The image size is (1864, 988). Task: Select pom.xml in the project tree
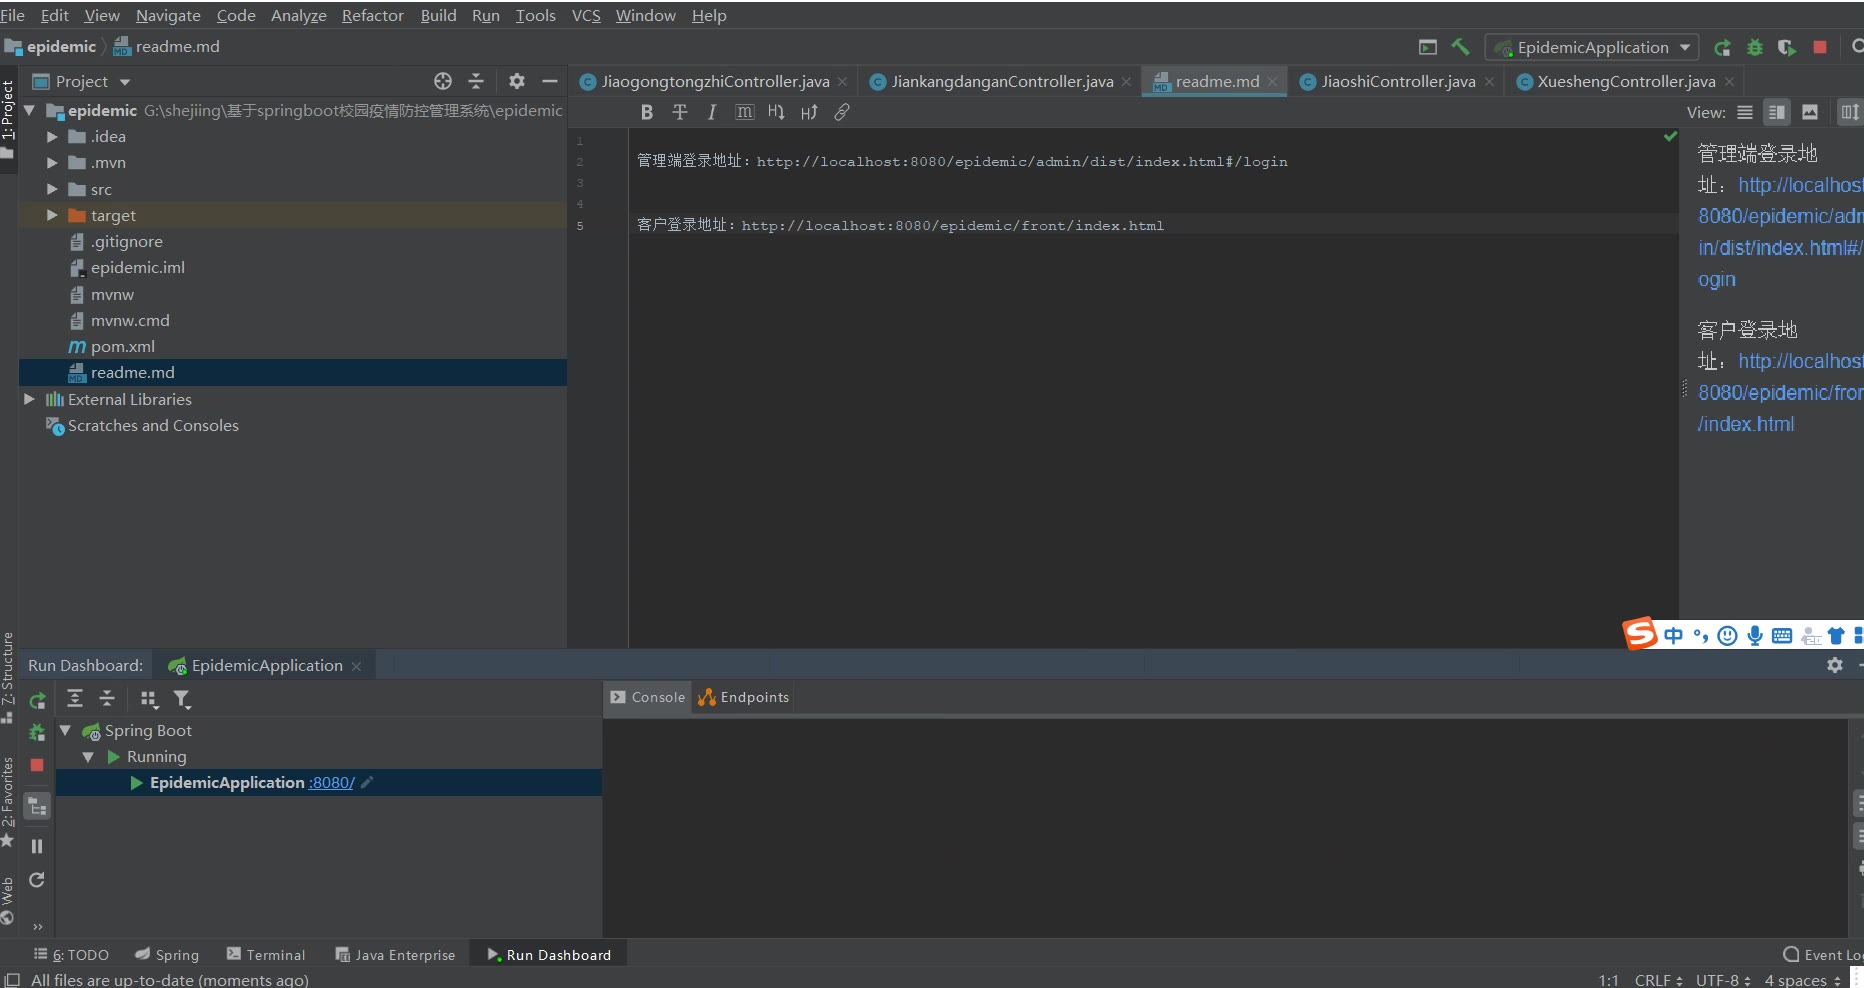click(x=122, y=346)
